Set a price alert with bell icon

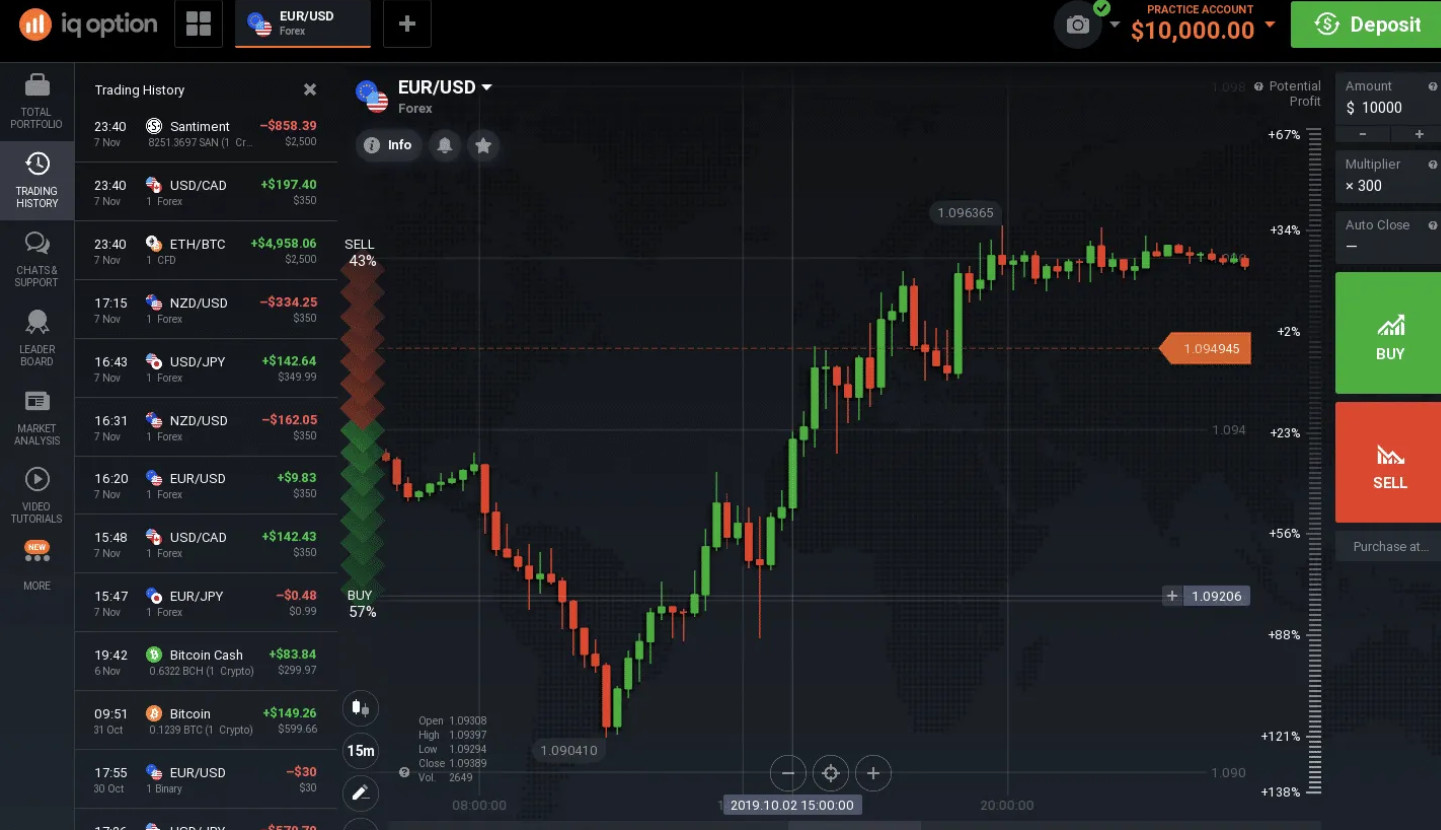(x=445, y=145)
